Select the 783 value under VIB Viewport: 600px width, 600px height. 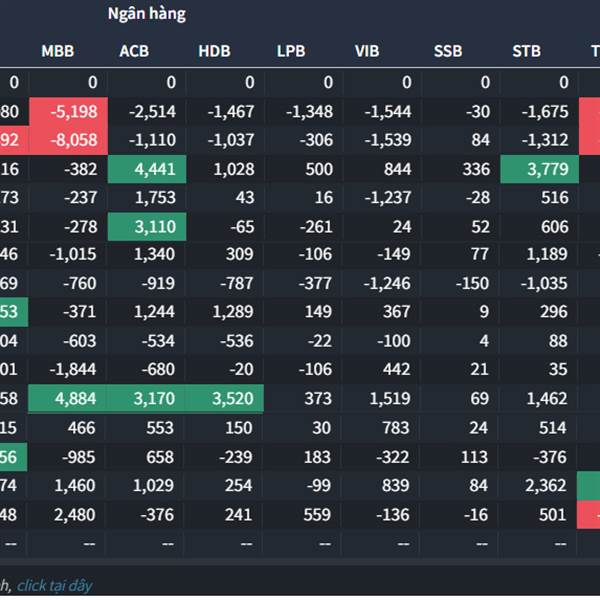tap(396, 428)
